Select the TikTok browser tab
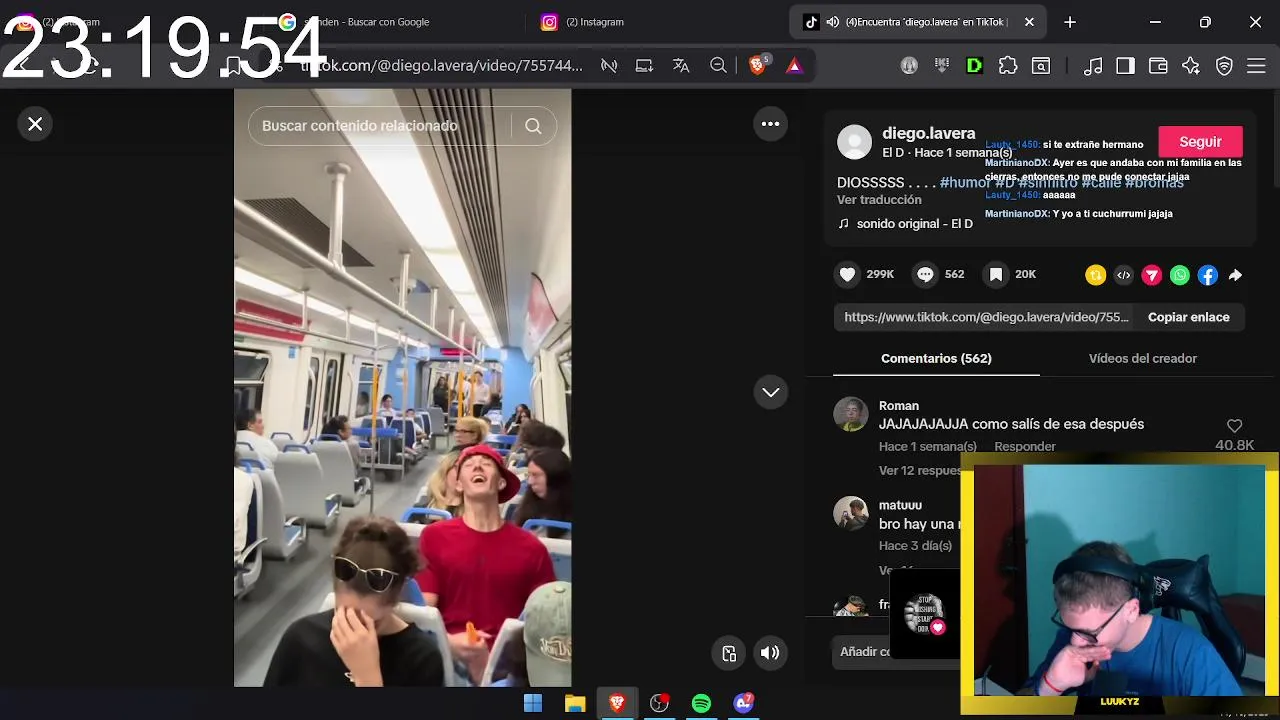This screenshot has height=720, width=1280. click(918, 22)
